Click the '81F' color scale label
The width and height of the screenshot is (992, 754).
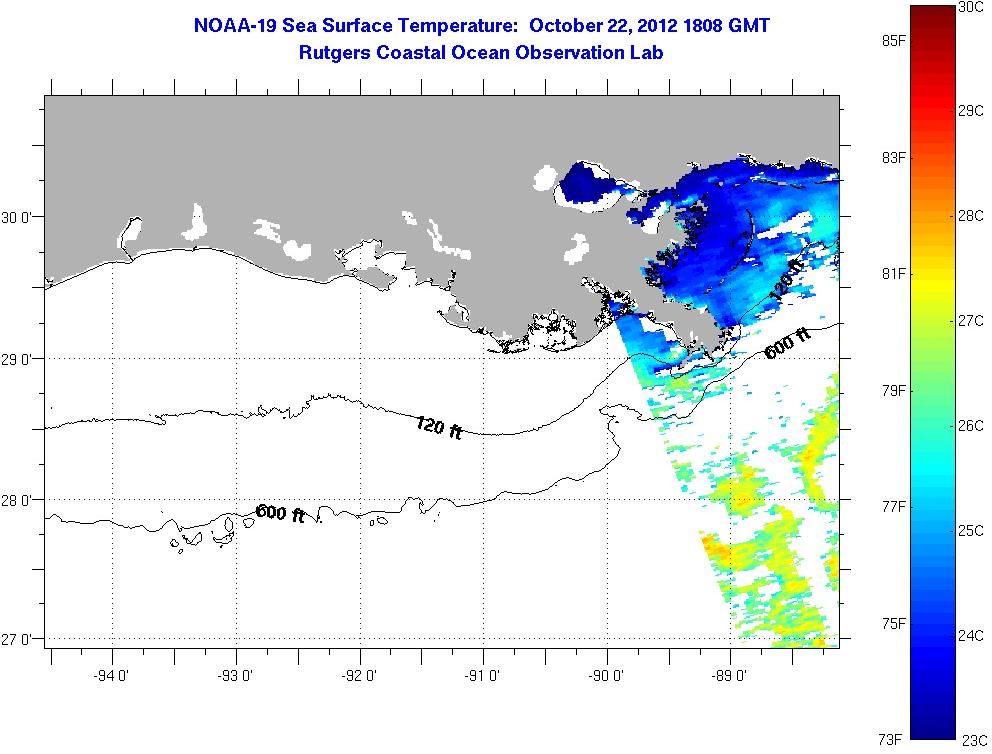pyautogui.click(x=893, y=273)
